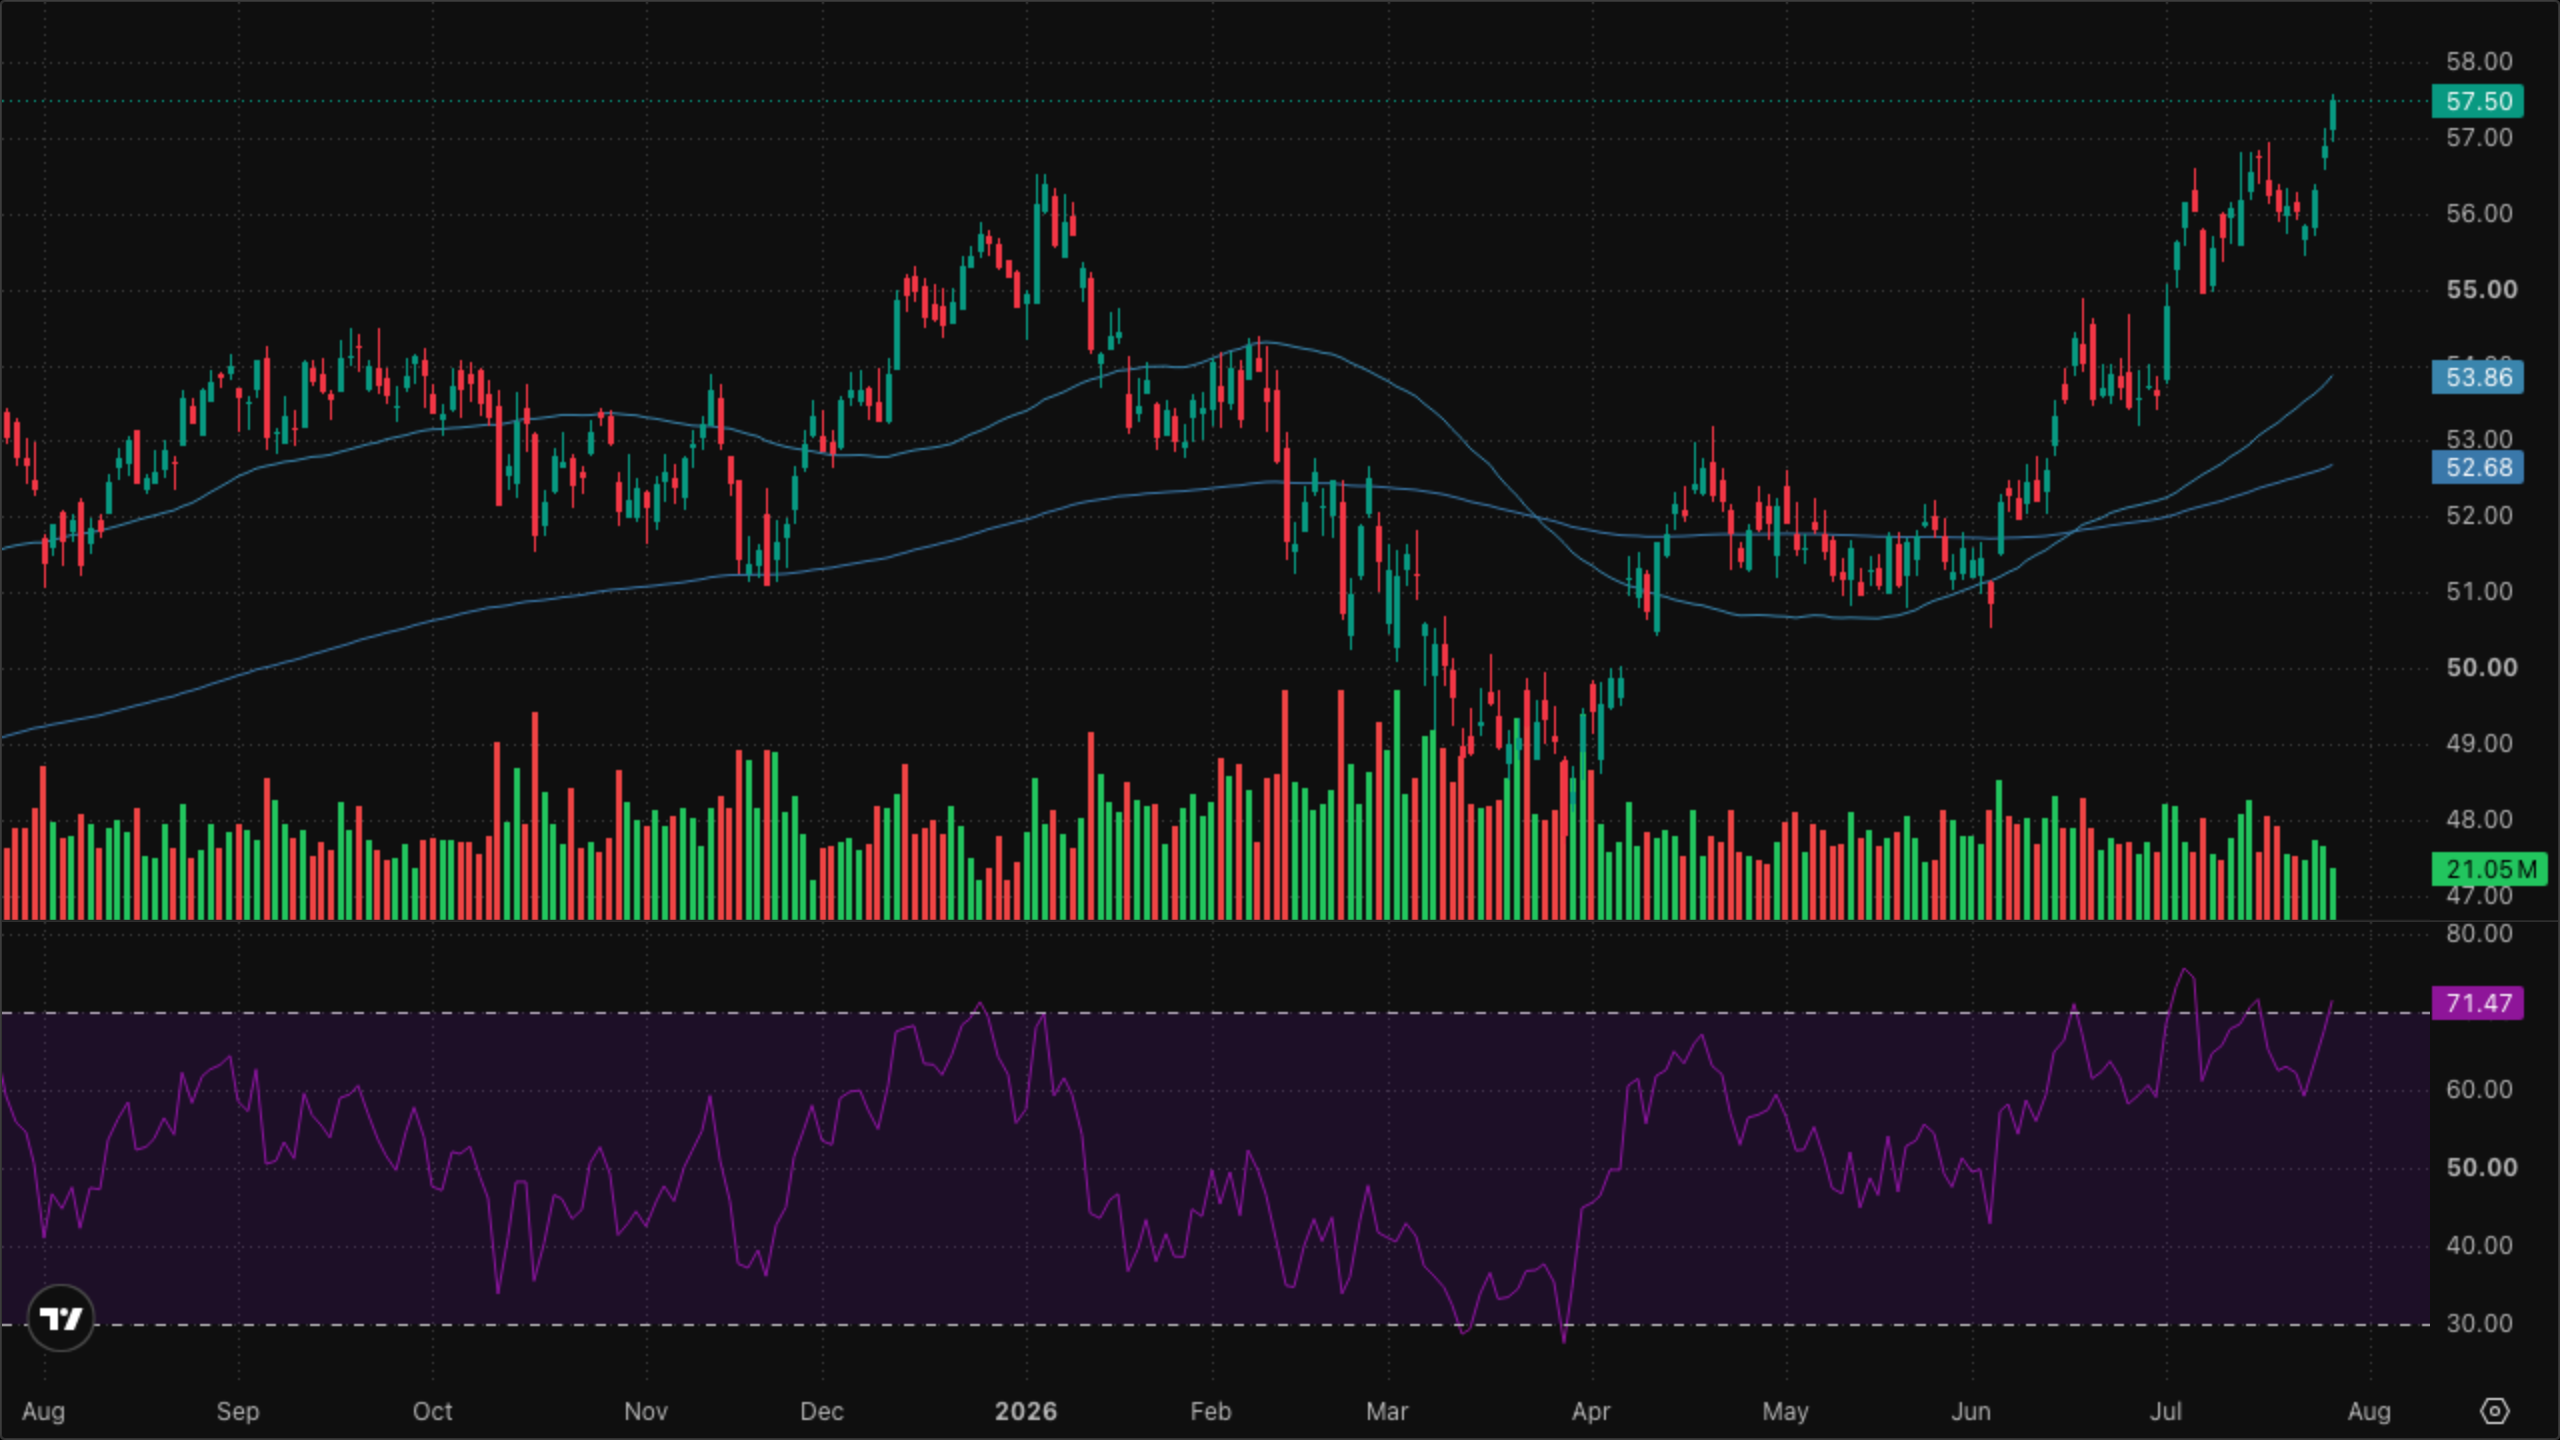2560x1440 pixels.
Task: Open chart settings gear icon
Action: [2495, 1411]
